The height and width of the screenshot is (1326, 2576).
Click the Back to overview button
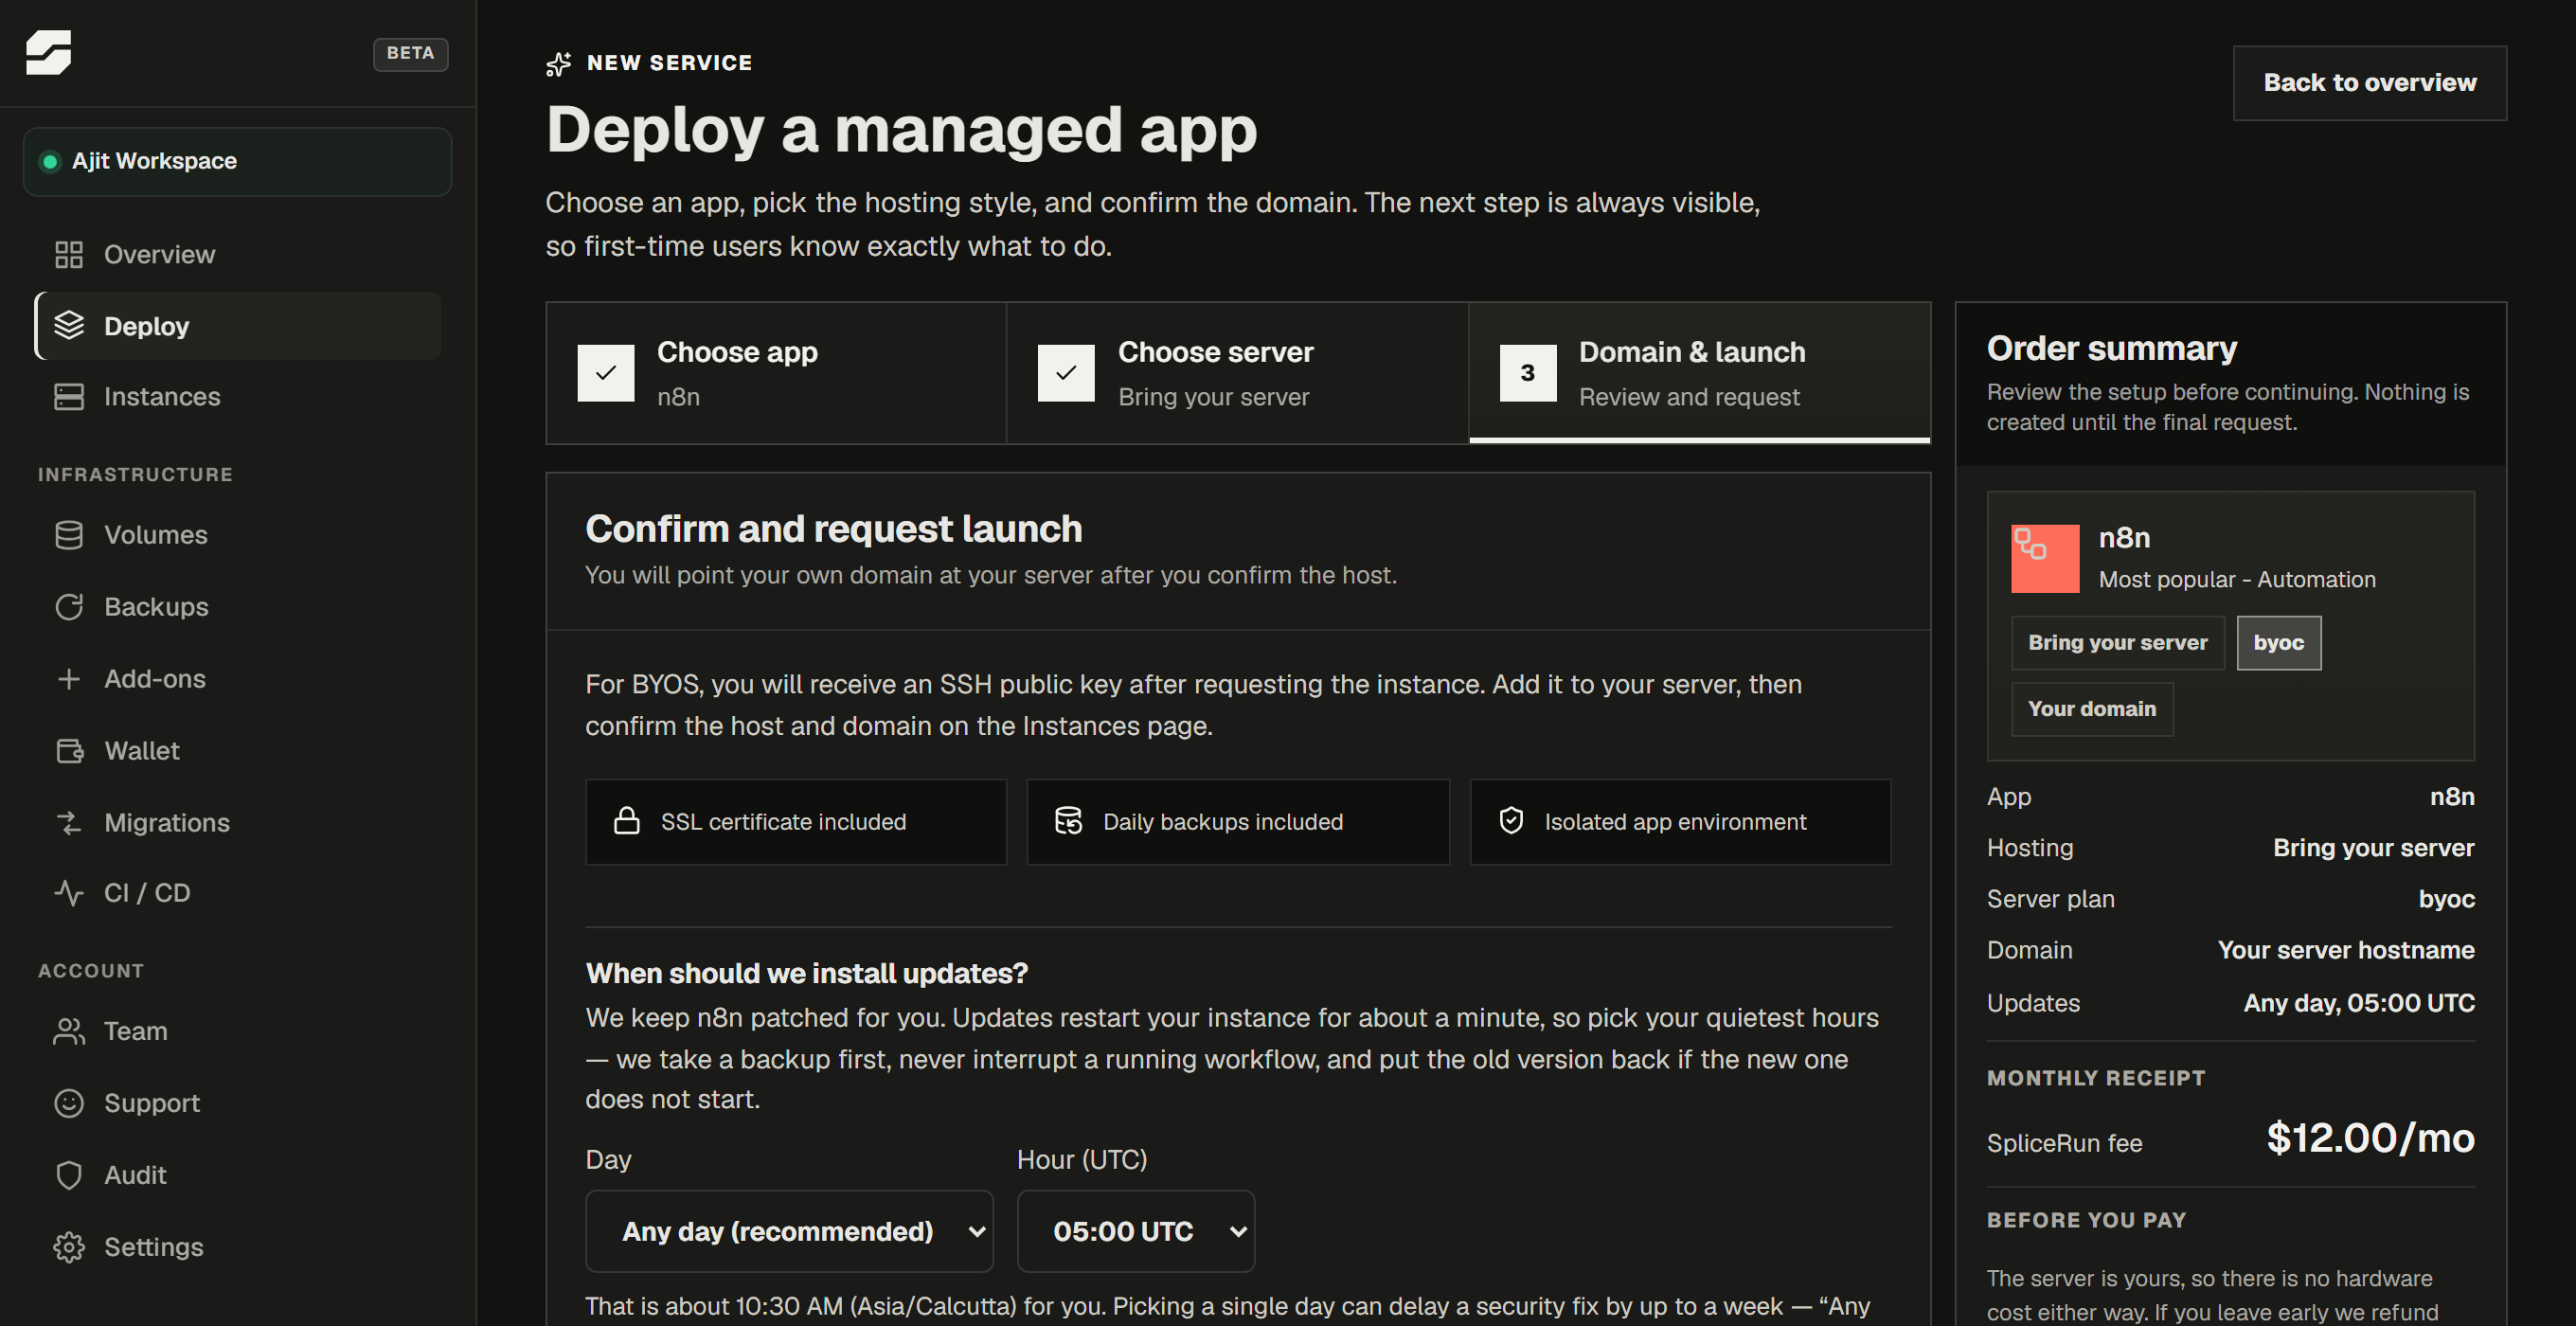click(2370, 83)
